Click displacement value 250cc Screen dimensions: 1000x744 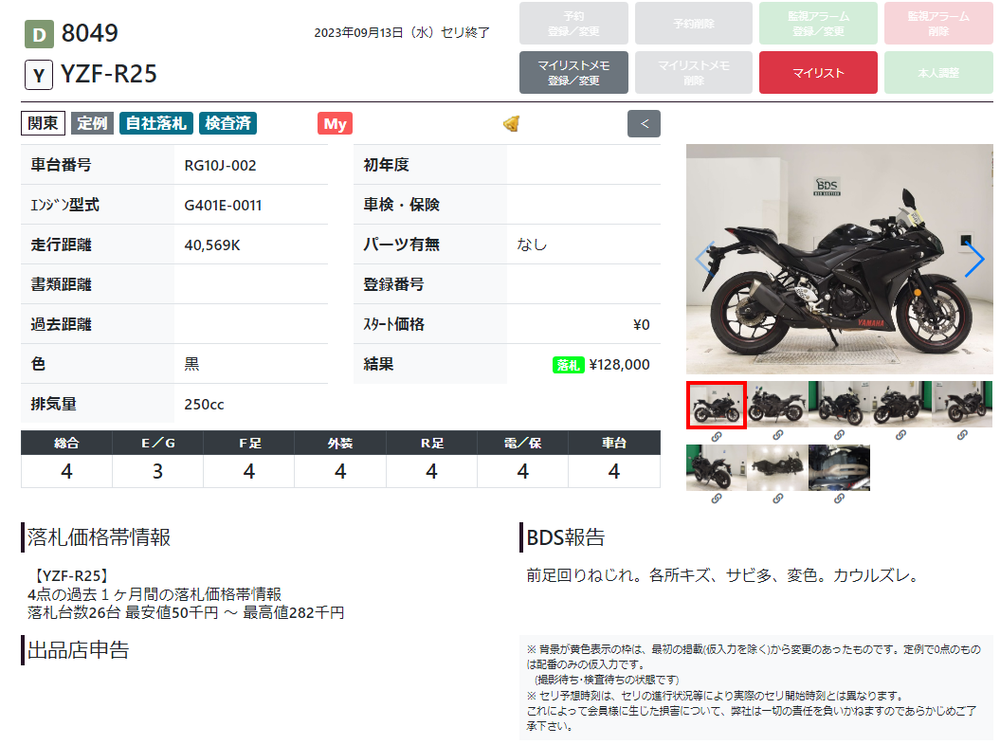coord(204,404)
